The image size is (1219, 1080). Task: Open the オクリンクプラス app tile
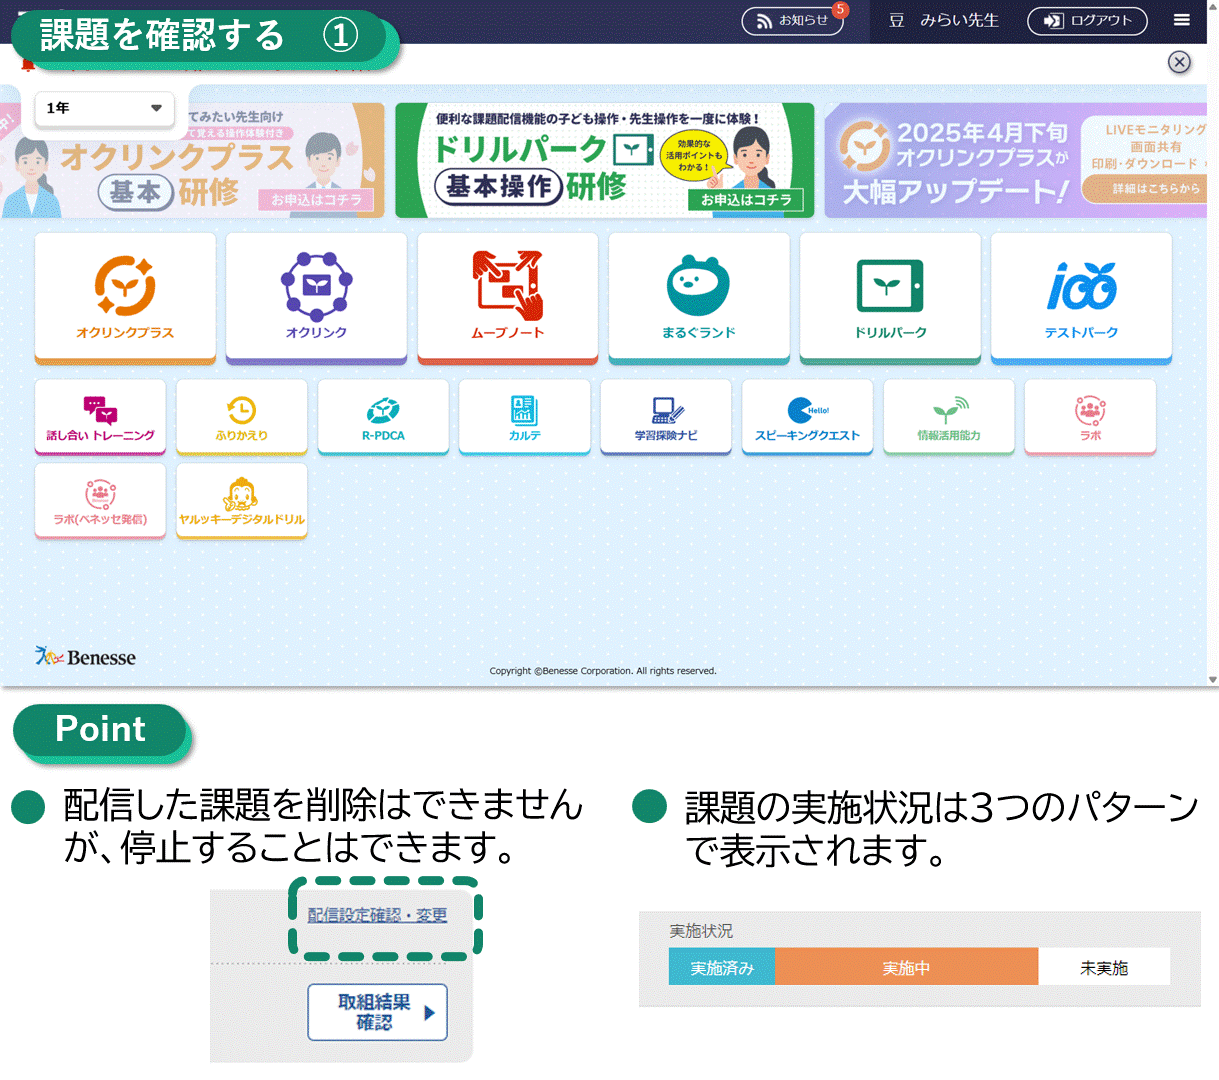(125, 298)
